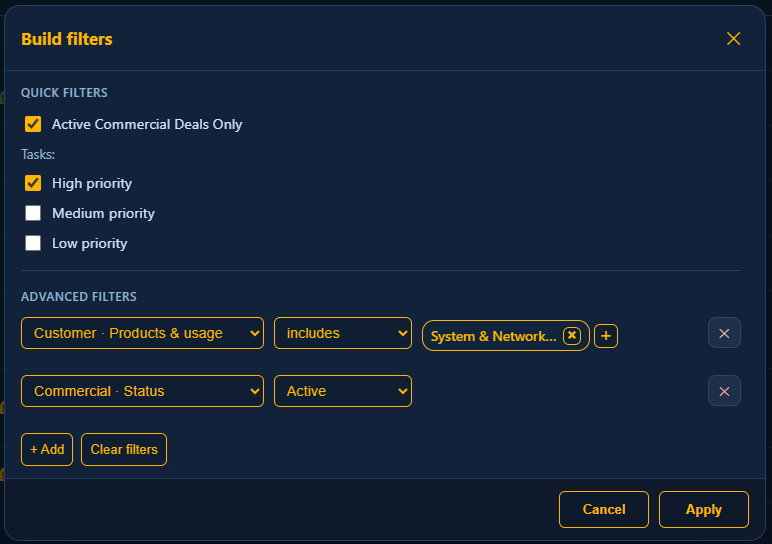Add another value with the plus icon

(x=606, y=336)
